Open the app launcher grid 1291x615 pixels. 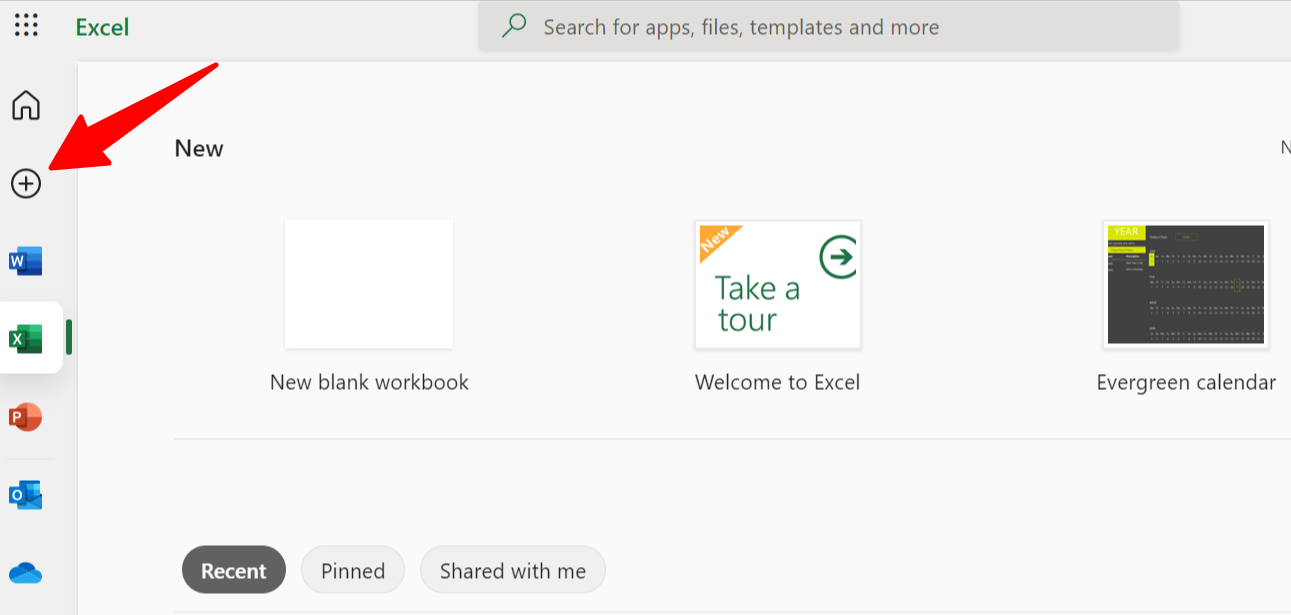click(x=26, y=26)
